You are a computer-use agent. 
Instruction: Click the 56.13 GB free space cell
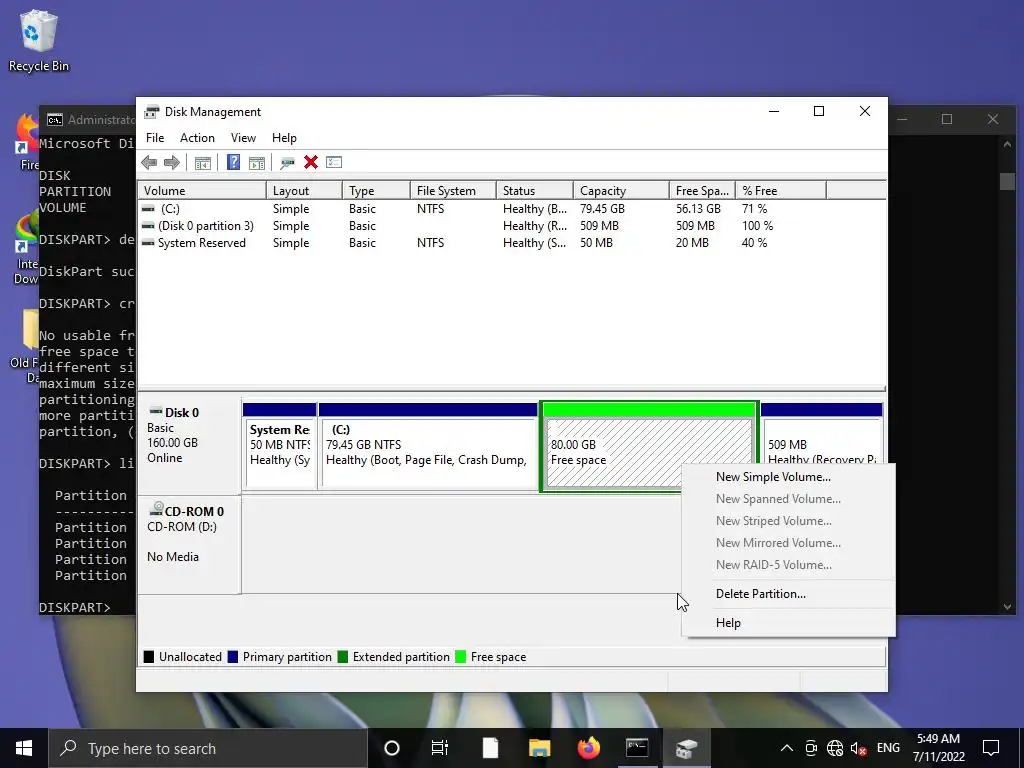point(698,209)
